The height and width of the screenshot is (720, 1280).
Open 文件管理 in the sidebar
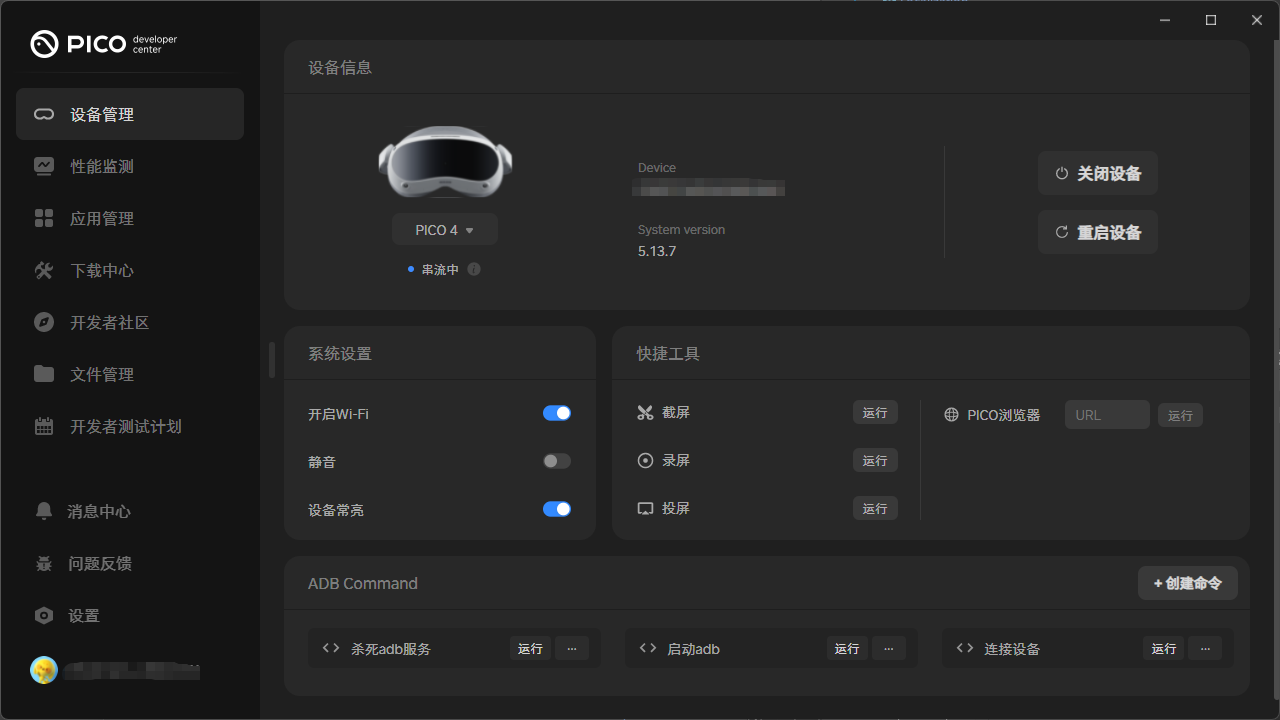[x=130, y=374]
